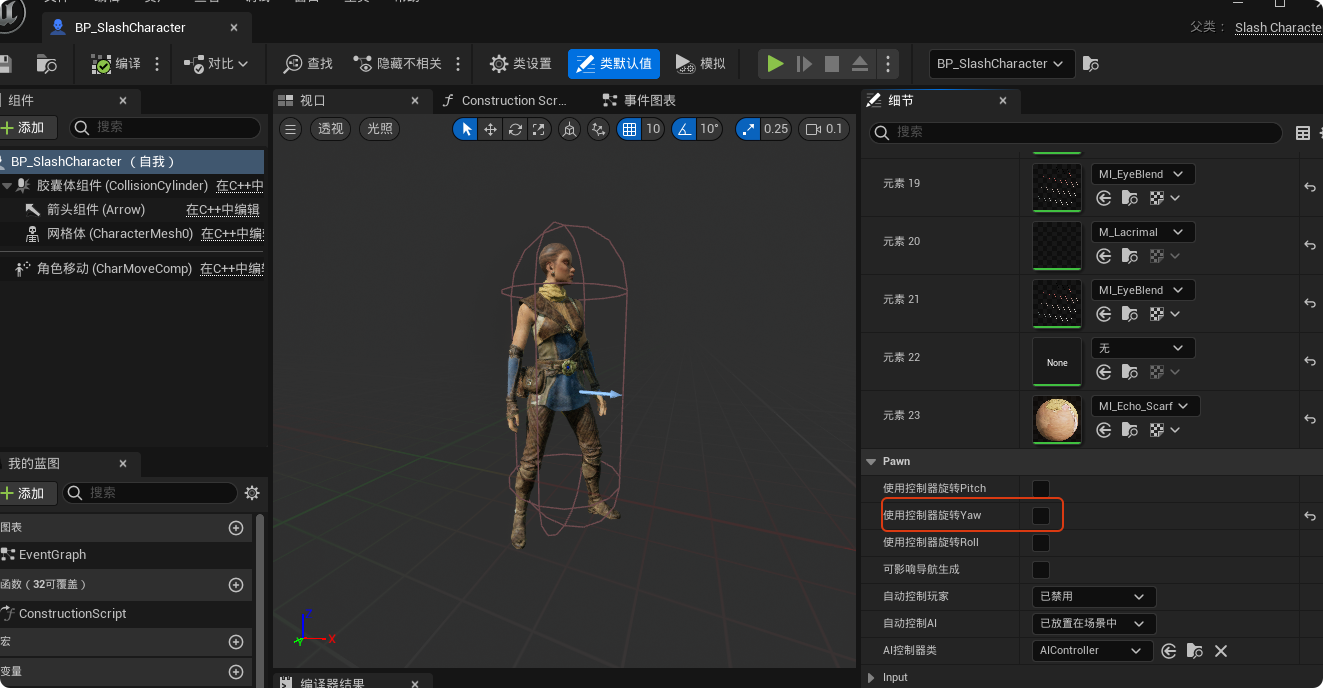Switch to the Event Graph (事件图表) tab
Screen dimensions: 1323x688
[640, 100]
